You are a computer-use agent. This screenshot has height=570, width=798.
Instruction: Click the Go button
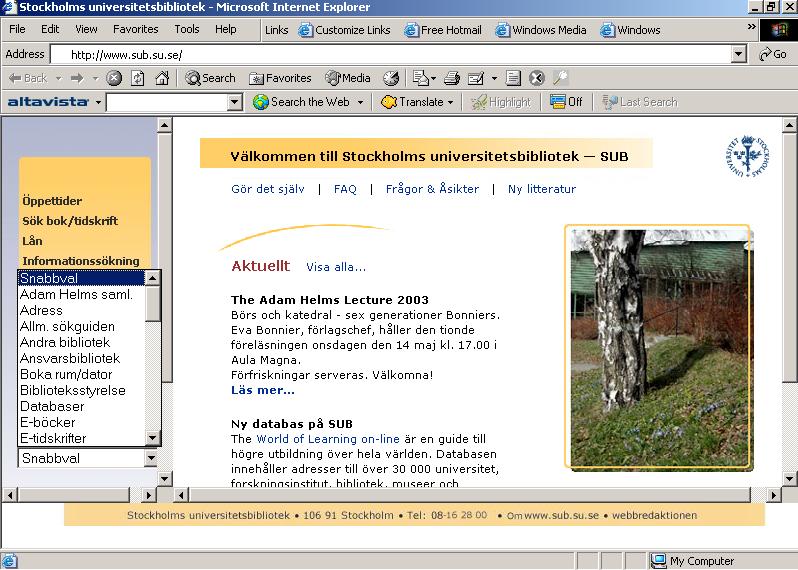pyautogui.click(x=773, y=54)
